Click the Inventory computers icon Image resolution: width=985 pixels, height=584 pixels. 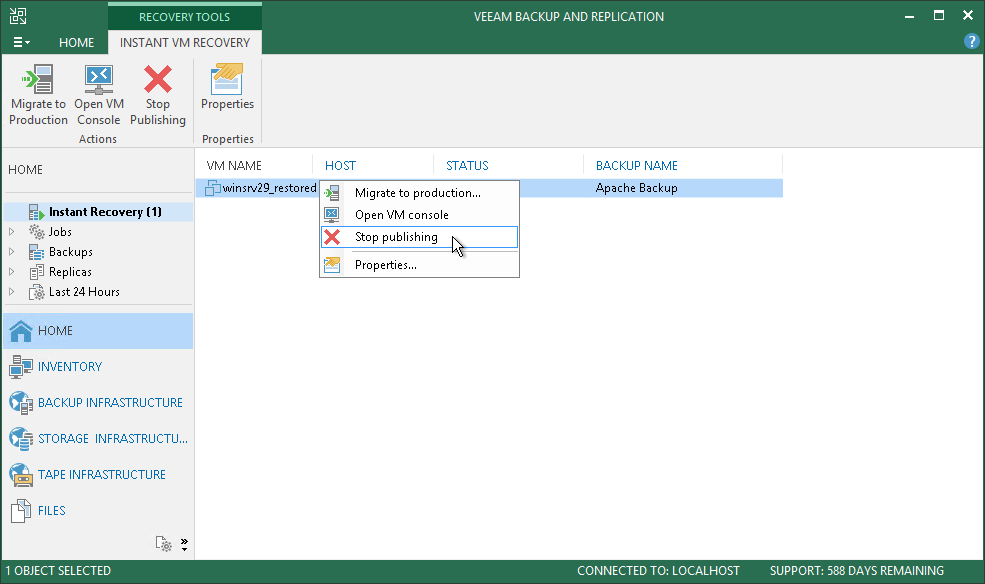pos(21,367)
